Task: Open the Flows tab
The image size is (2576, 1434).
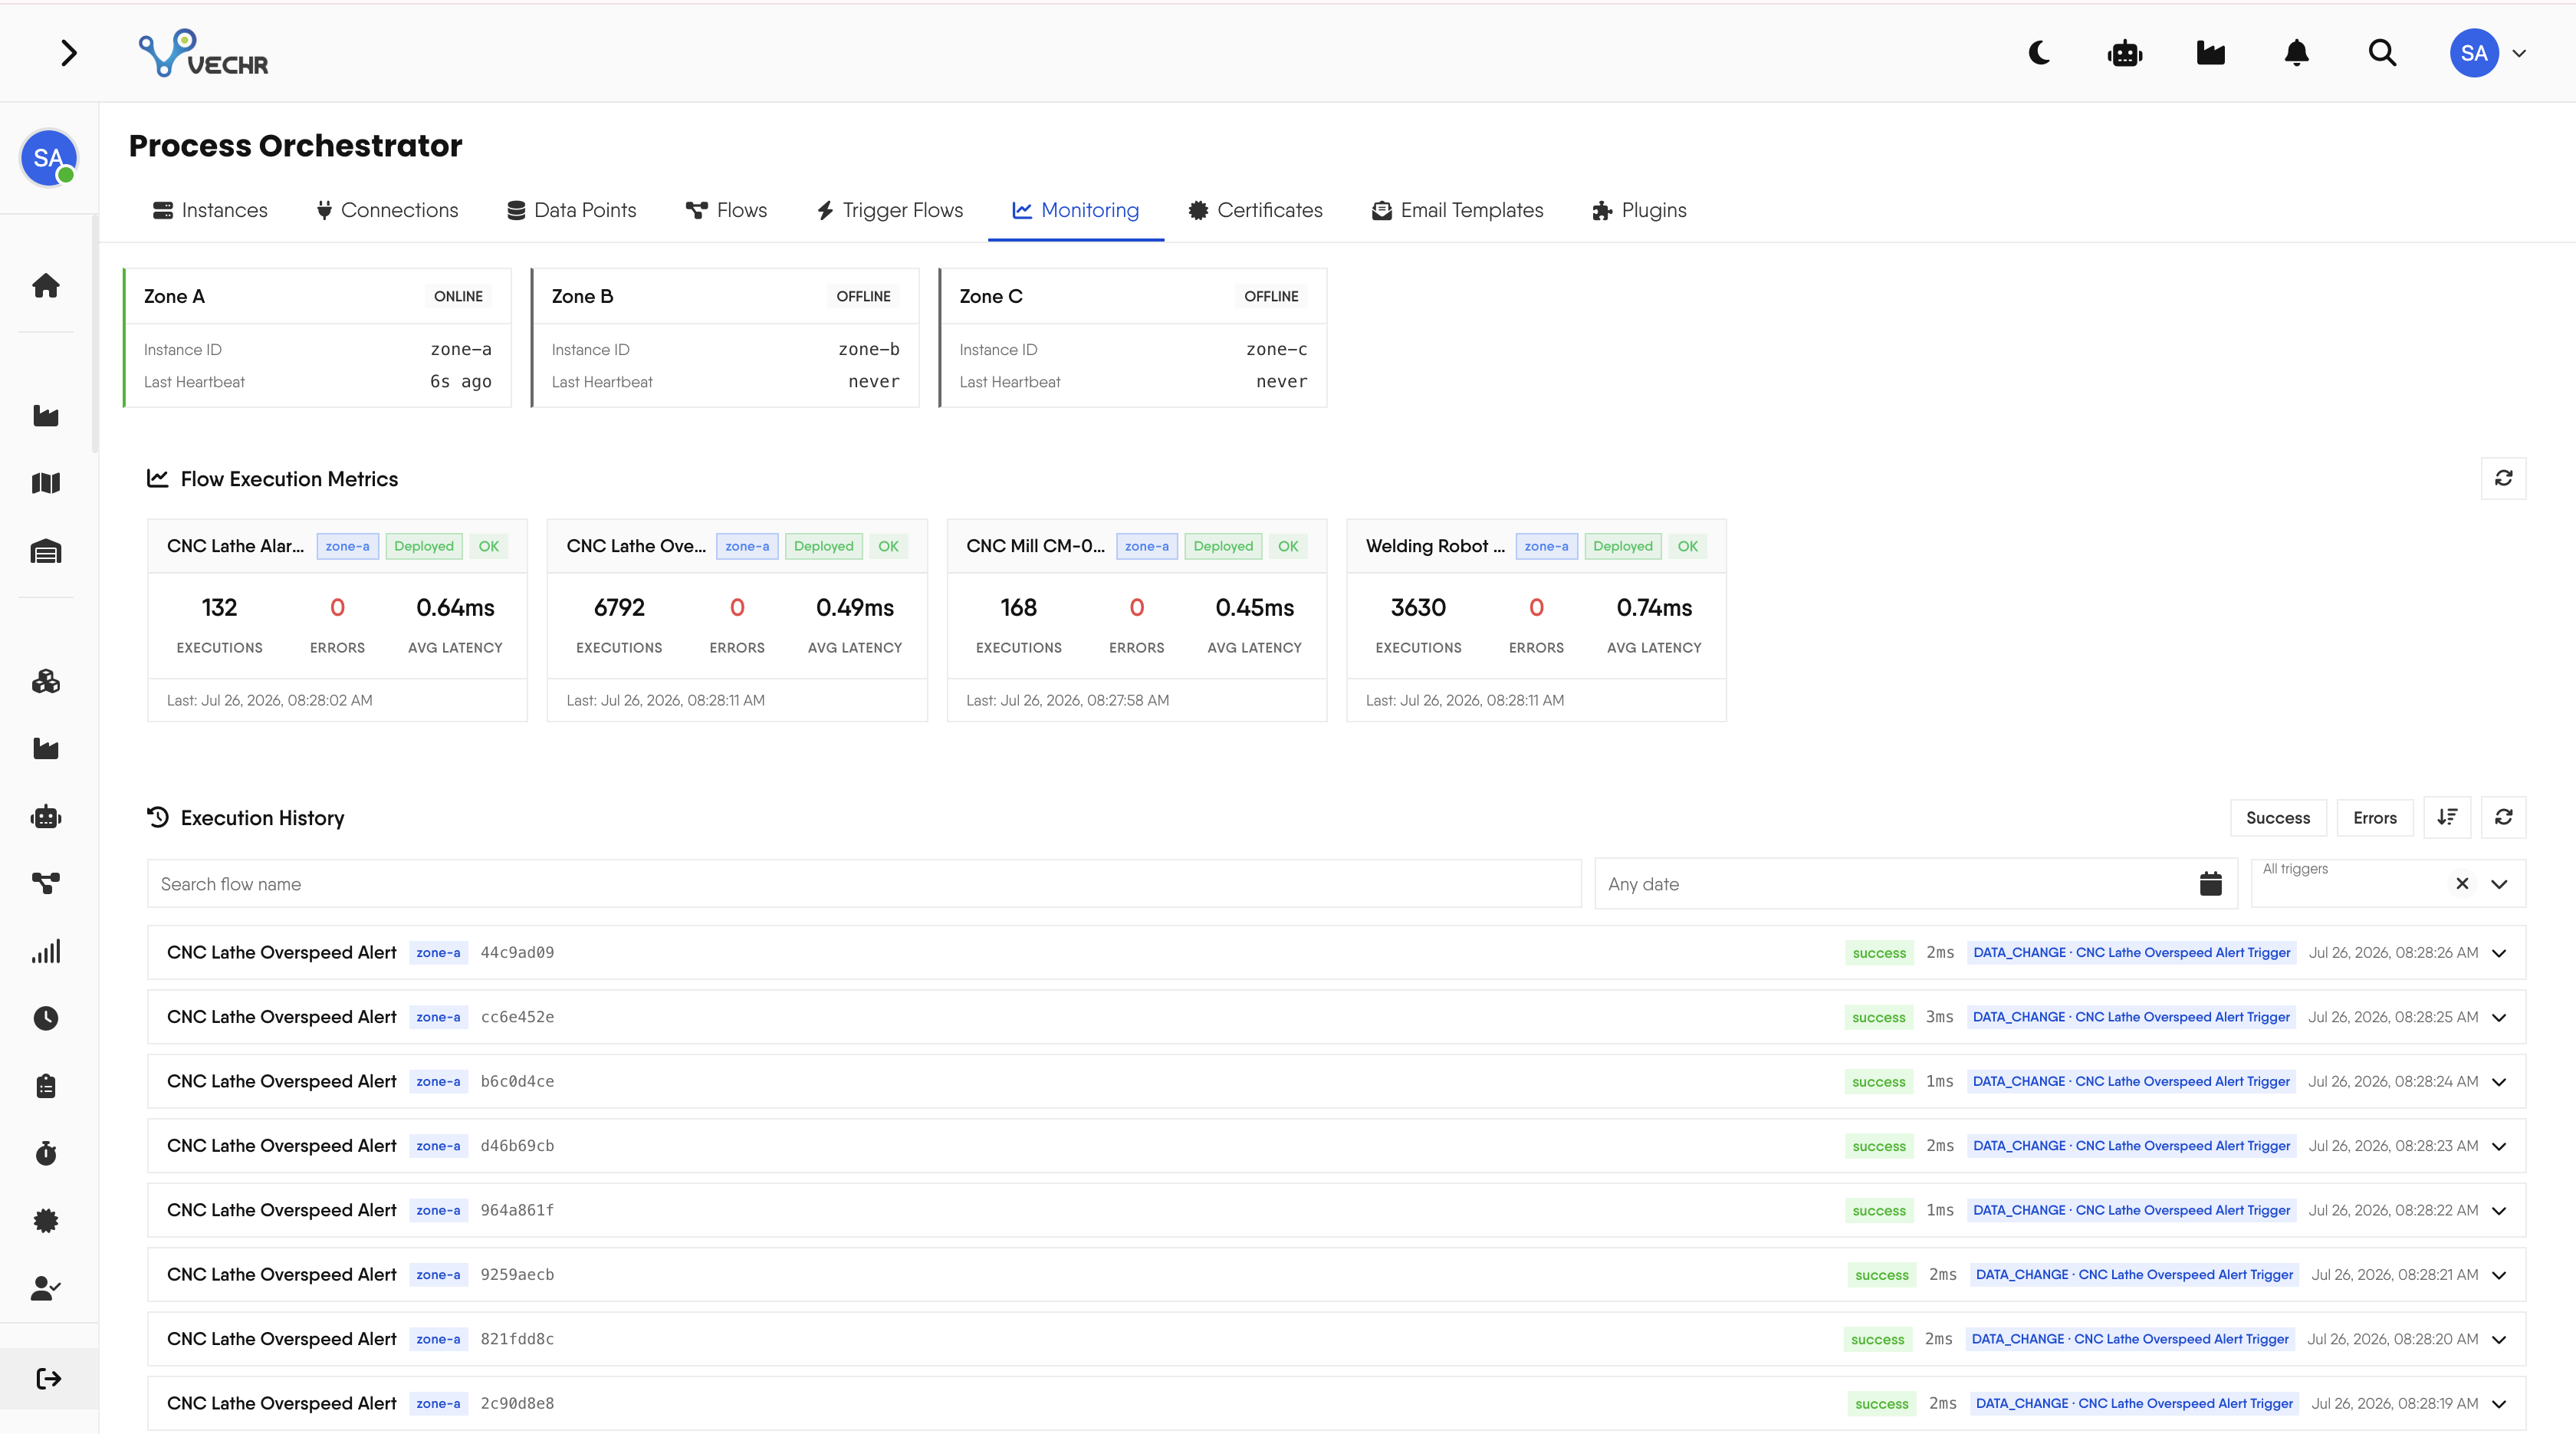Action: 726,210
